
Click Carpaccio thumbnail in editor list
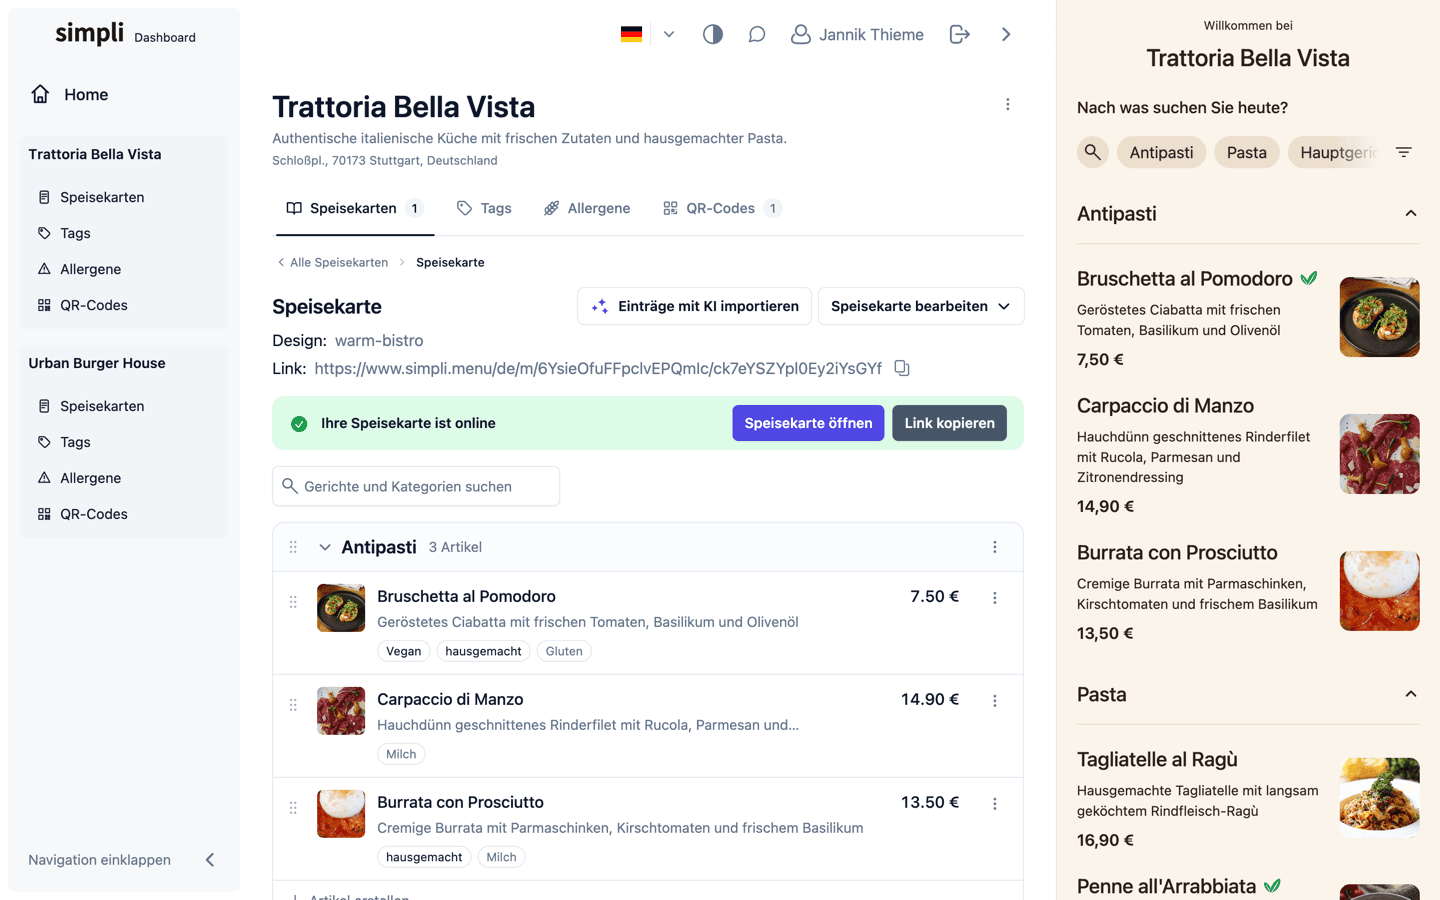pyautogui.click(x=341, y=711)
